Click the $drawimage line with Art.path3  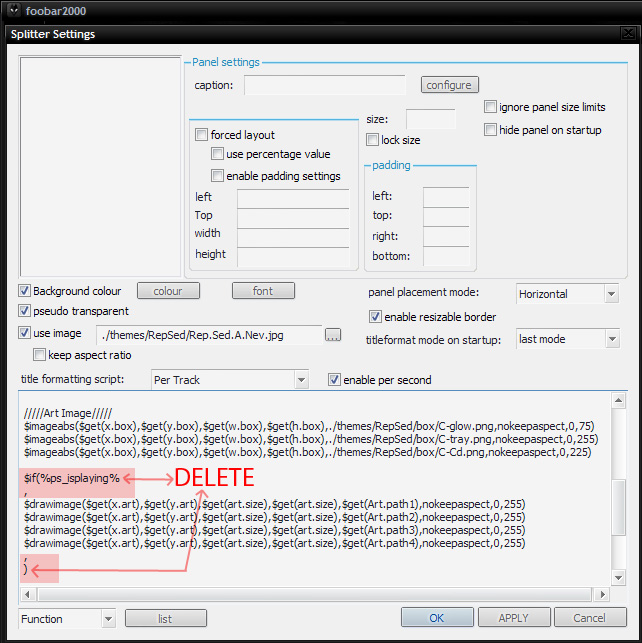(275, 530)
